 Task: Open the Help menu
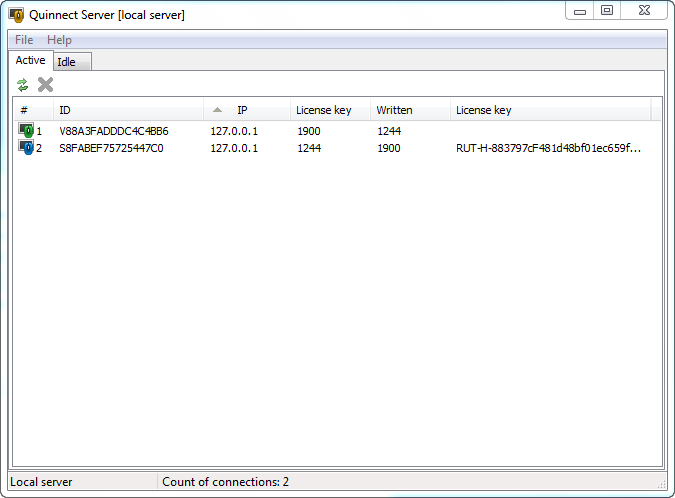pos(59,40)
